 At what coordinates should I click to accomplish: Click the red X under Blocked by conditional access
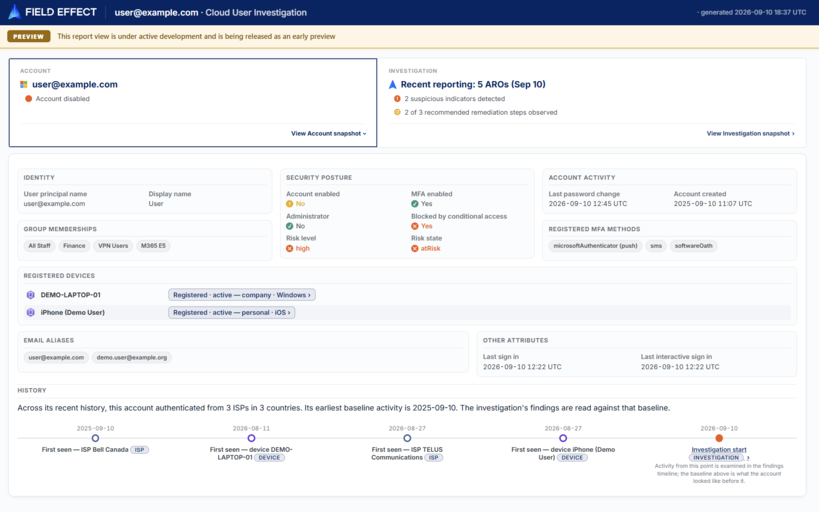(x=414, y=226)
